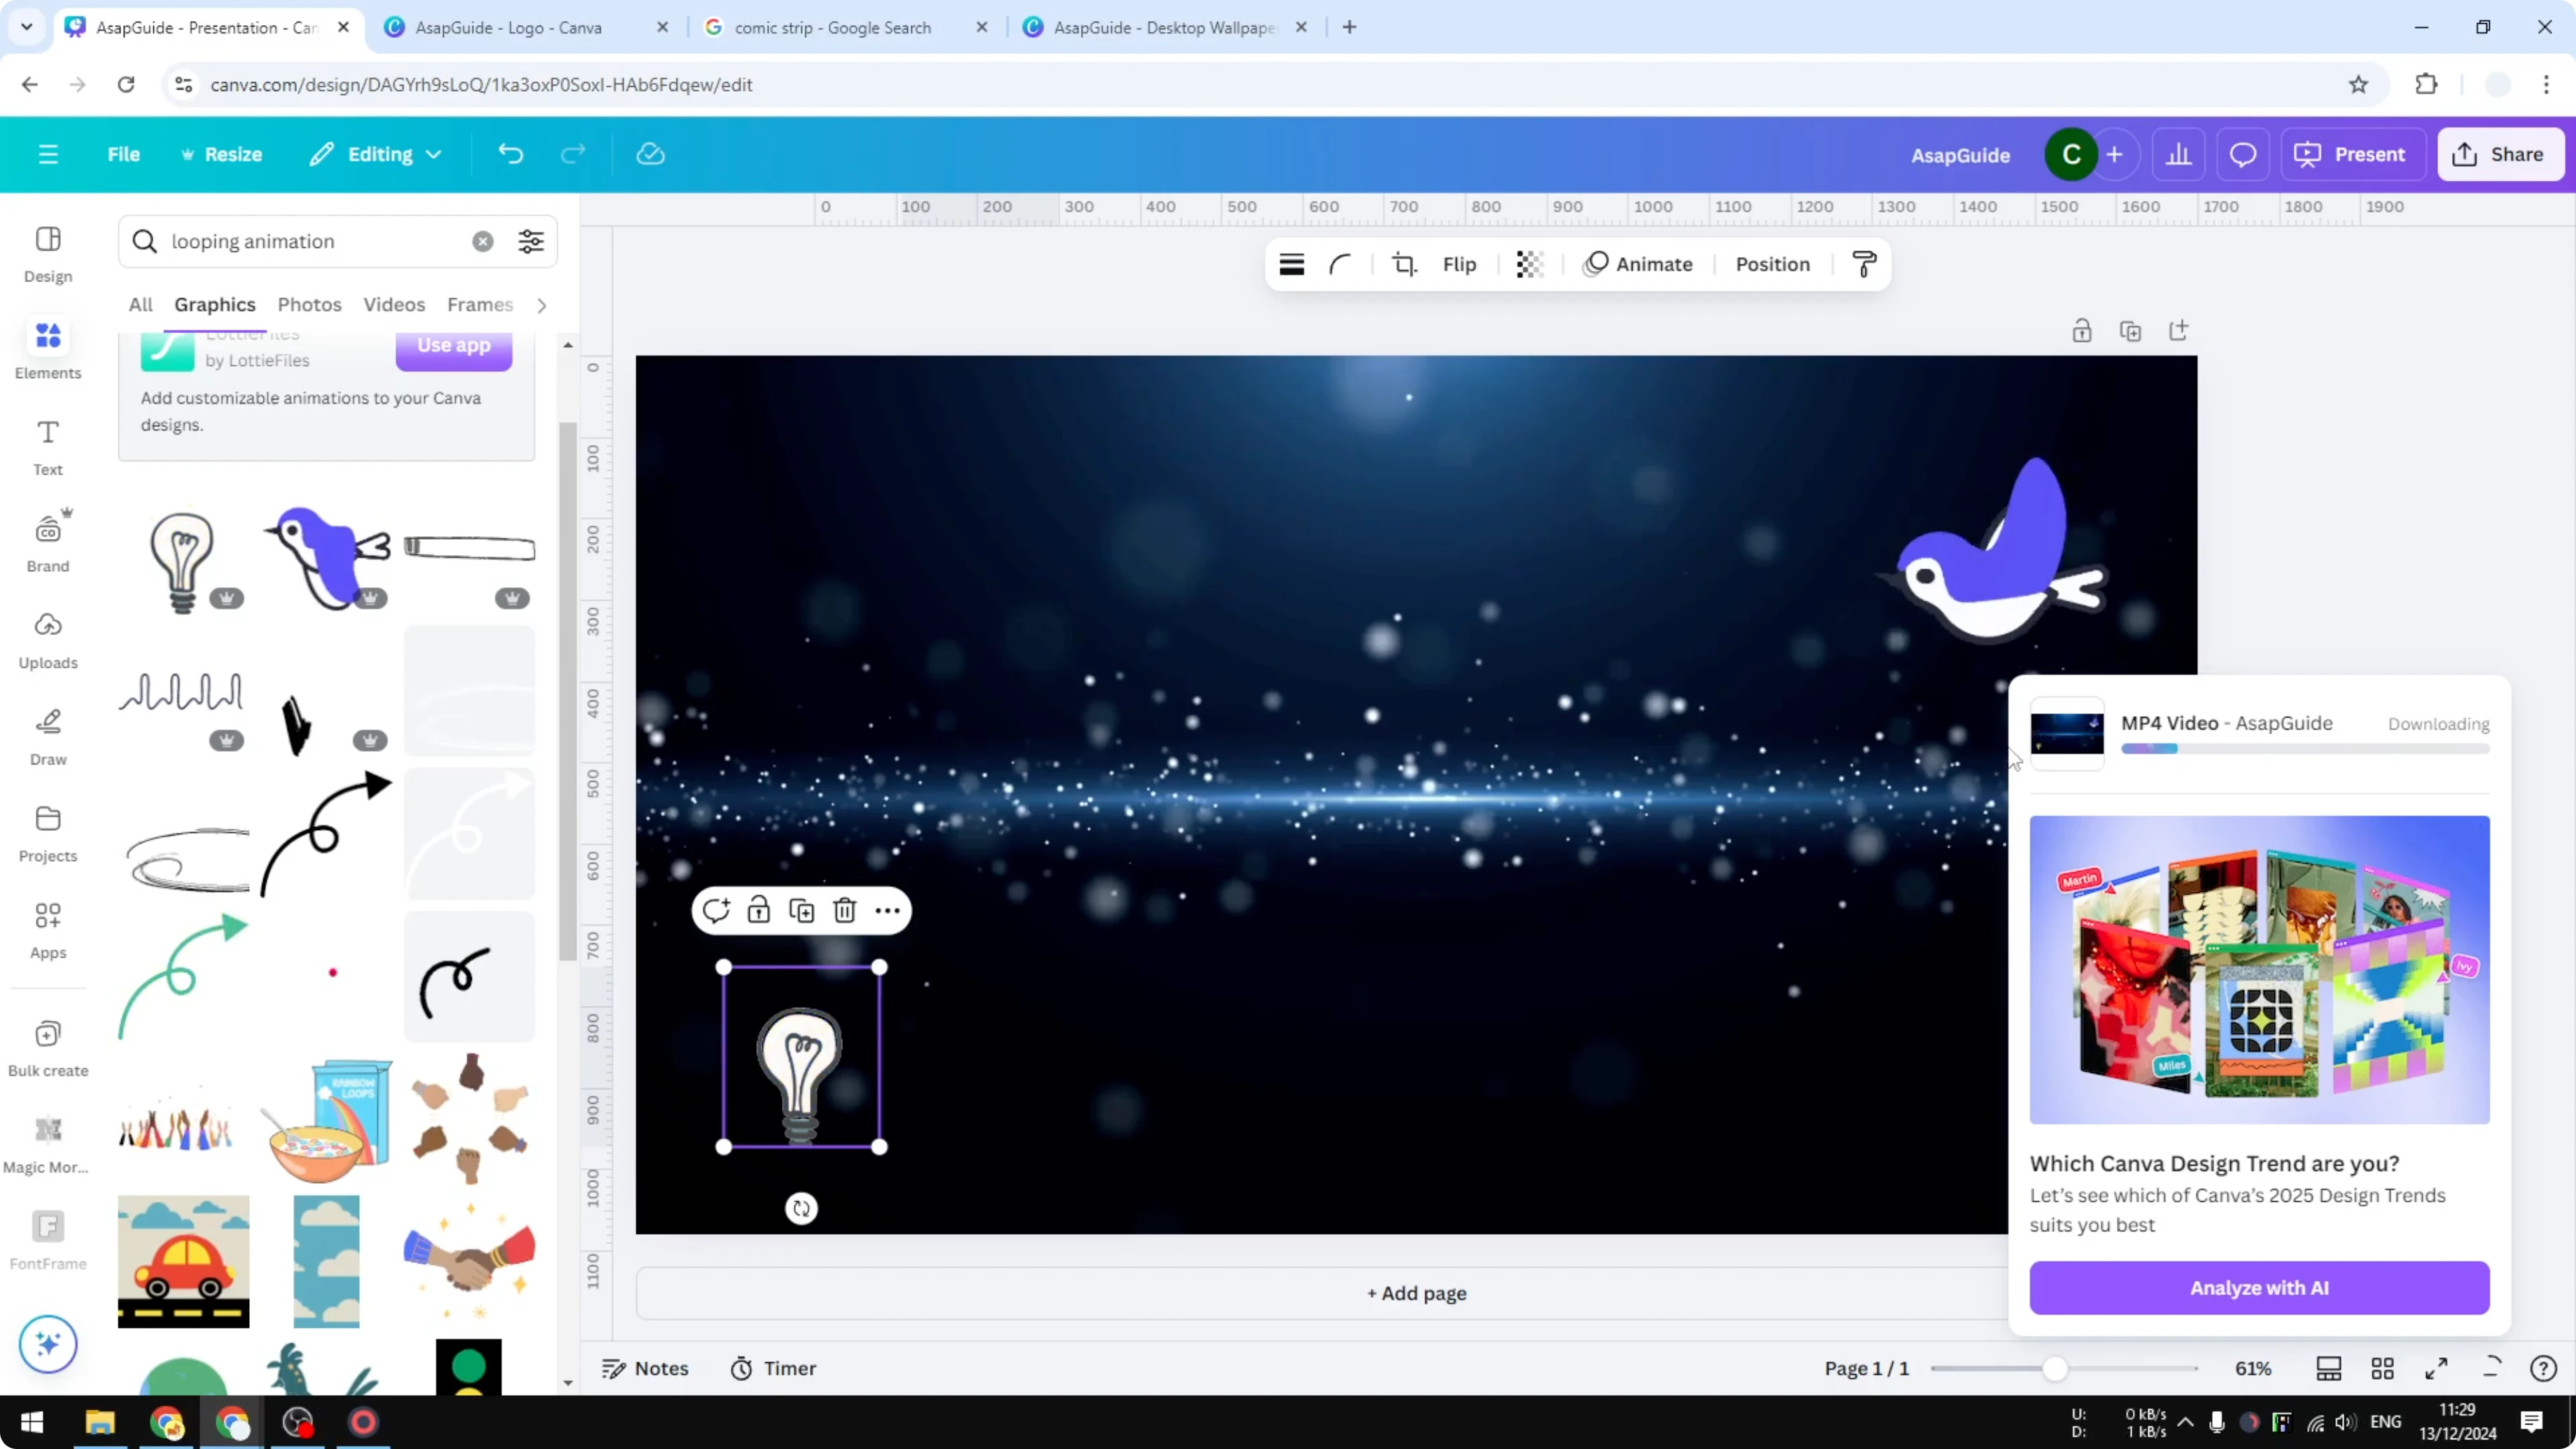The height and width of the screenshot is (1449, 2576).
Task: Duplicate the selected element using the copy icon
Action: tap(802, 910)
